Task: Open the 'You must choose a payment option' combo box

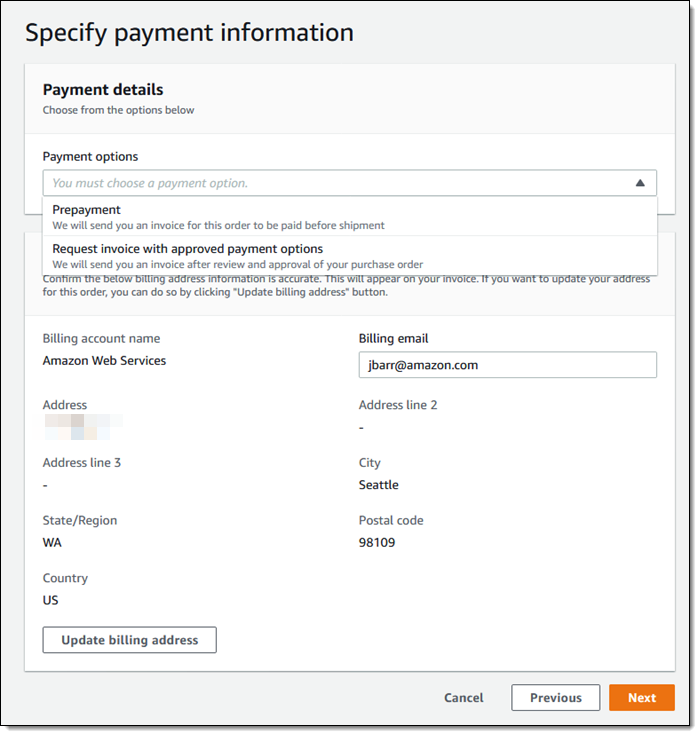Action: coord(340,183)
